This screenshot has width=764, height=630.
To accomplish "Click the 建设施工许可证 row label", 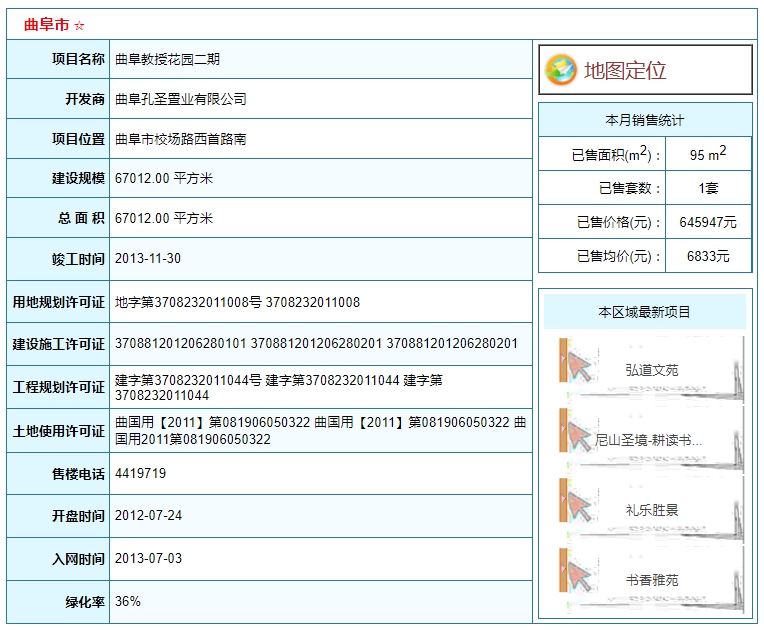I will pos(58,344).
